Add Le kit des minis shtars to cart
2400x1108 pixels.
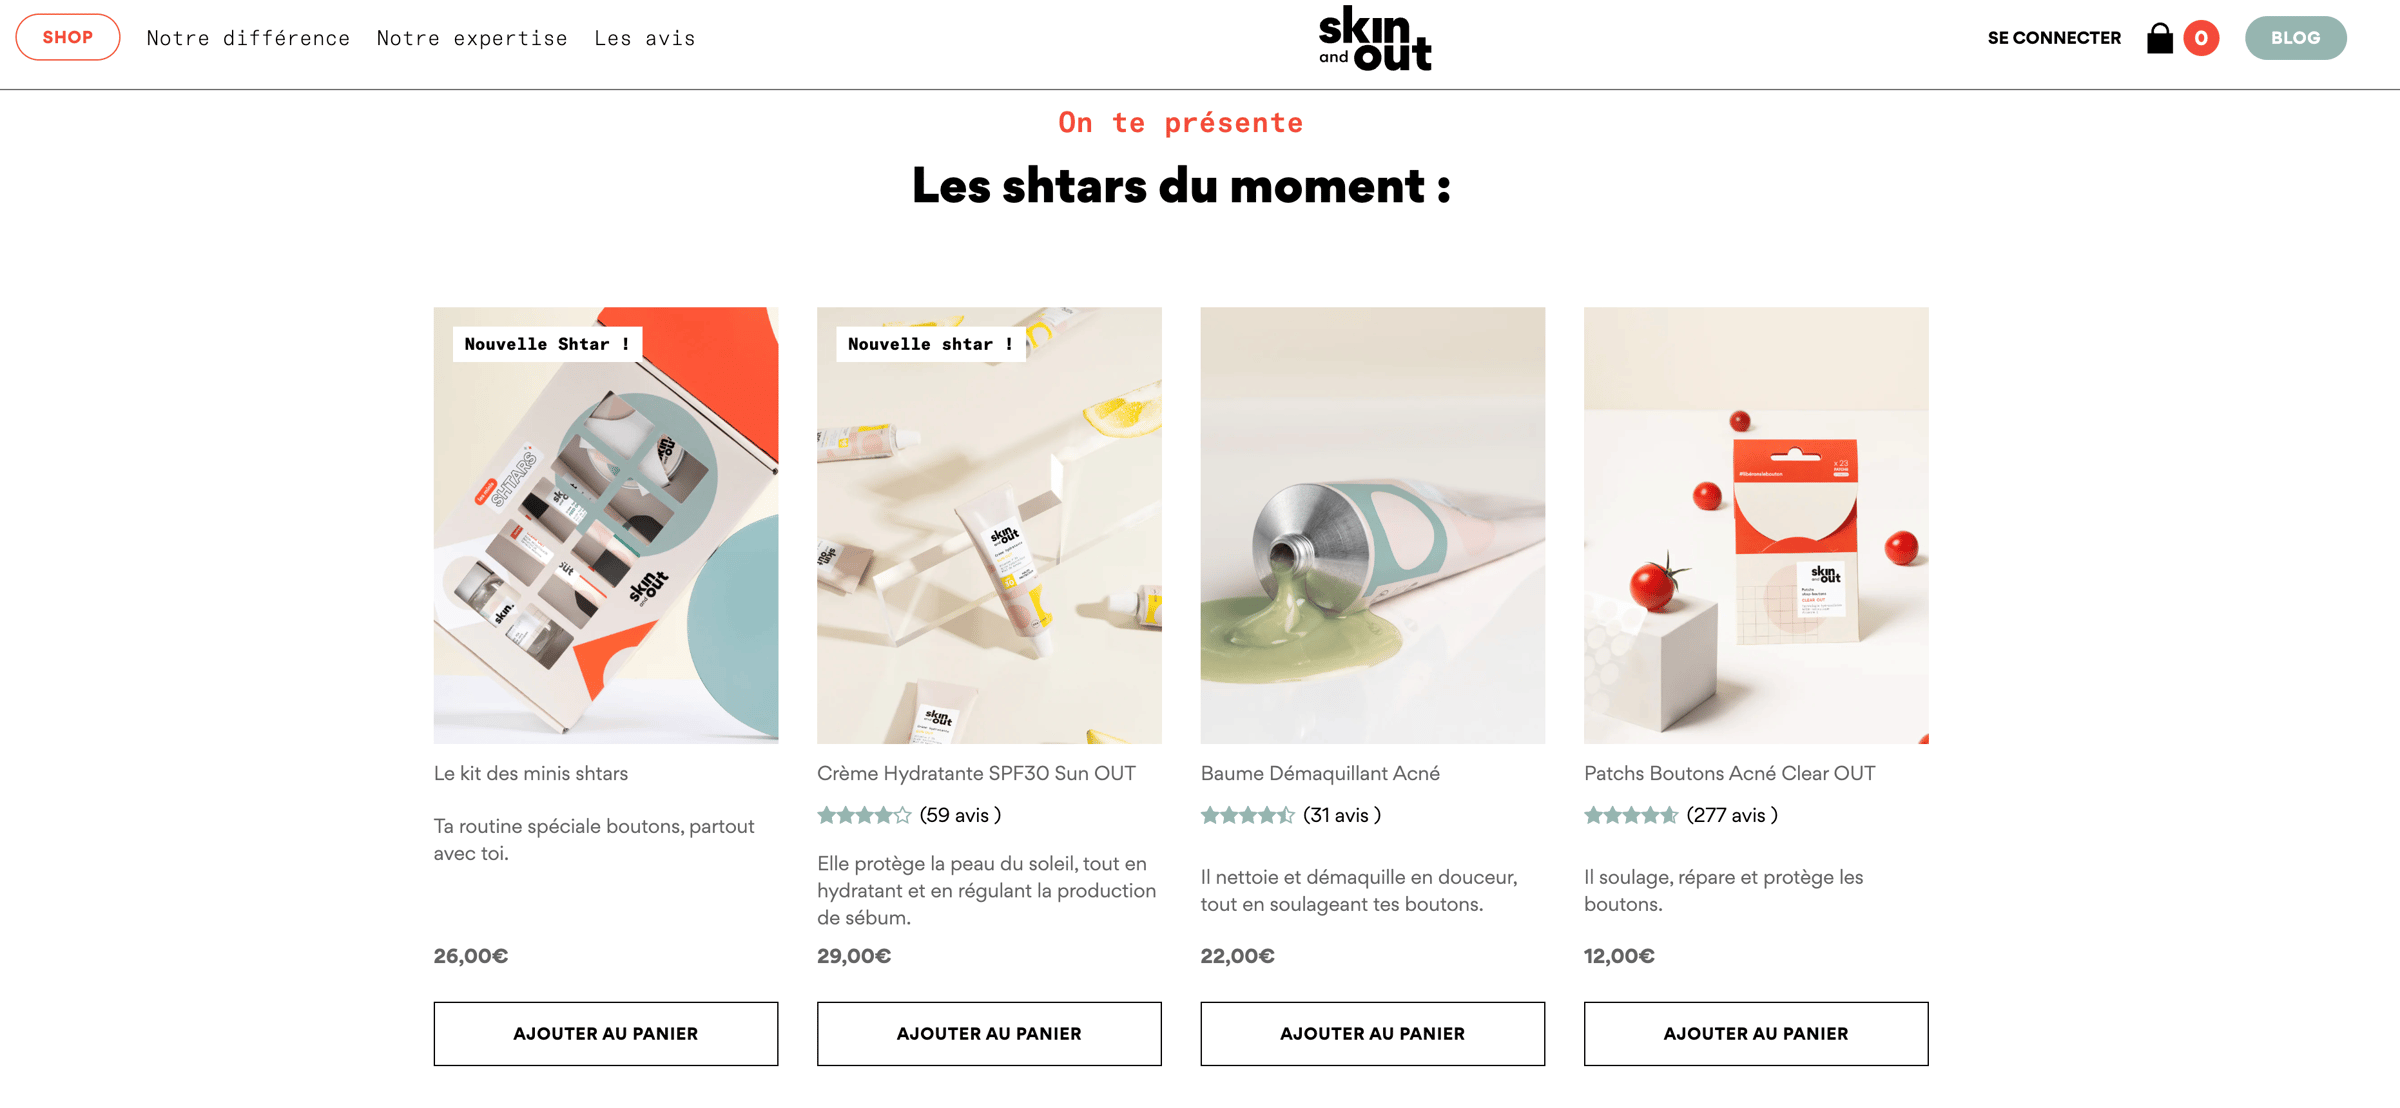pos(606,1033)
